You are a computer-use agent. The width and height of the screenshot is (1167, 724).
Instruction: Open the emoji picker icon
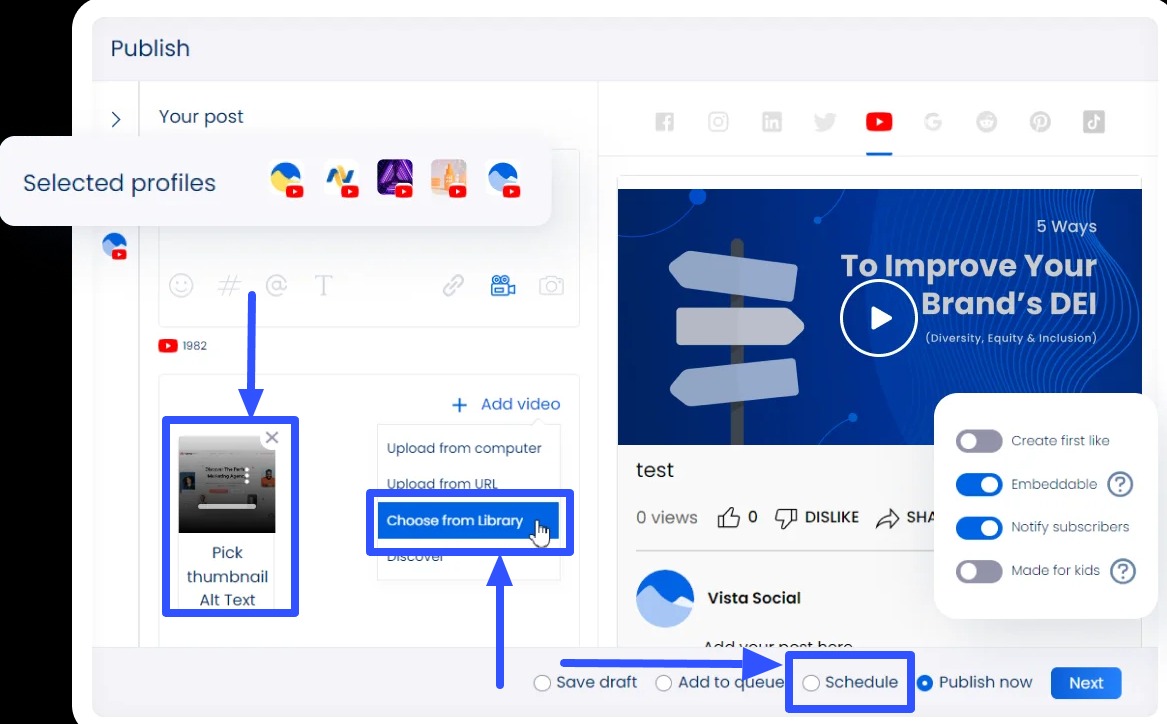point(181,285)
